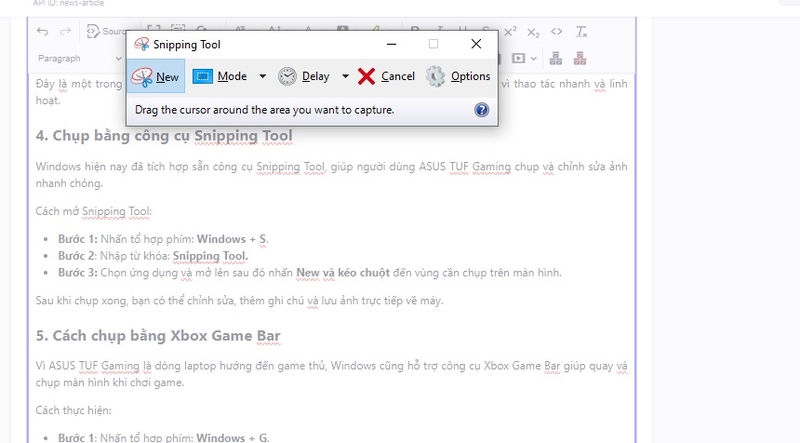Open Snipping Tool Options
The width and height of the screenshot is (800, 443).
pos(458,77)
